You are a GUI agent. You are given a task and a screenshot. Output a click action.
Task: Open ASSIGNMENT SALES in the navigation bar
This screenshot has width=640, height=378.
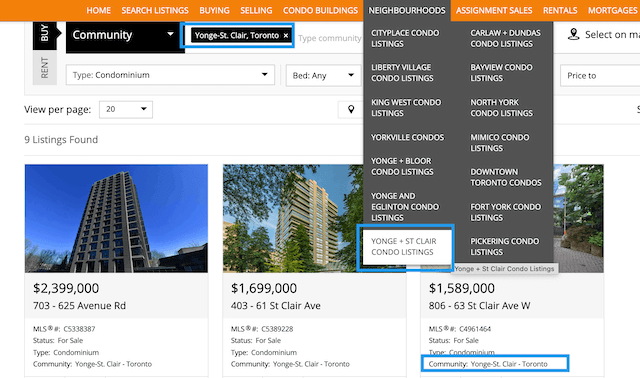[494, 10]
